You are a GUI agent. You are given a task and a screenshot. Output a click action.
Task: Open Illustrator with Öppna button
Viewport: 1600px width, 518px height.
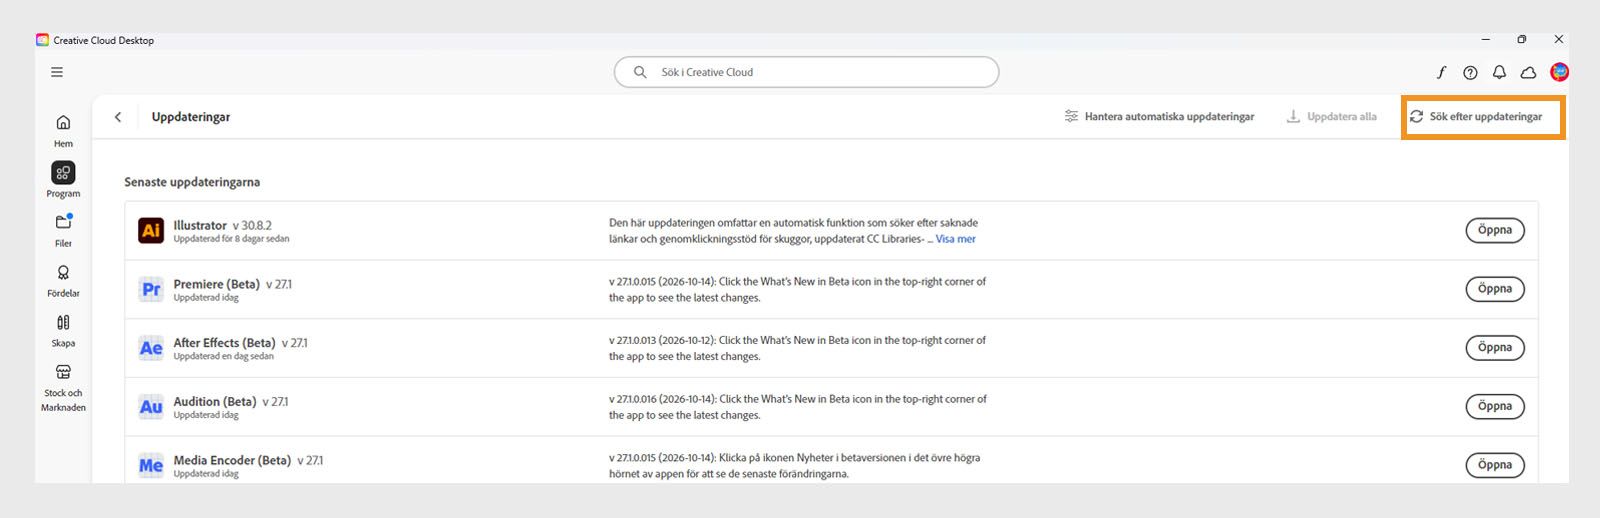(1495, 230)
